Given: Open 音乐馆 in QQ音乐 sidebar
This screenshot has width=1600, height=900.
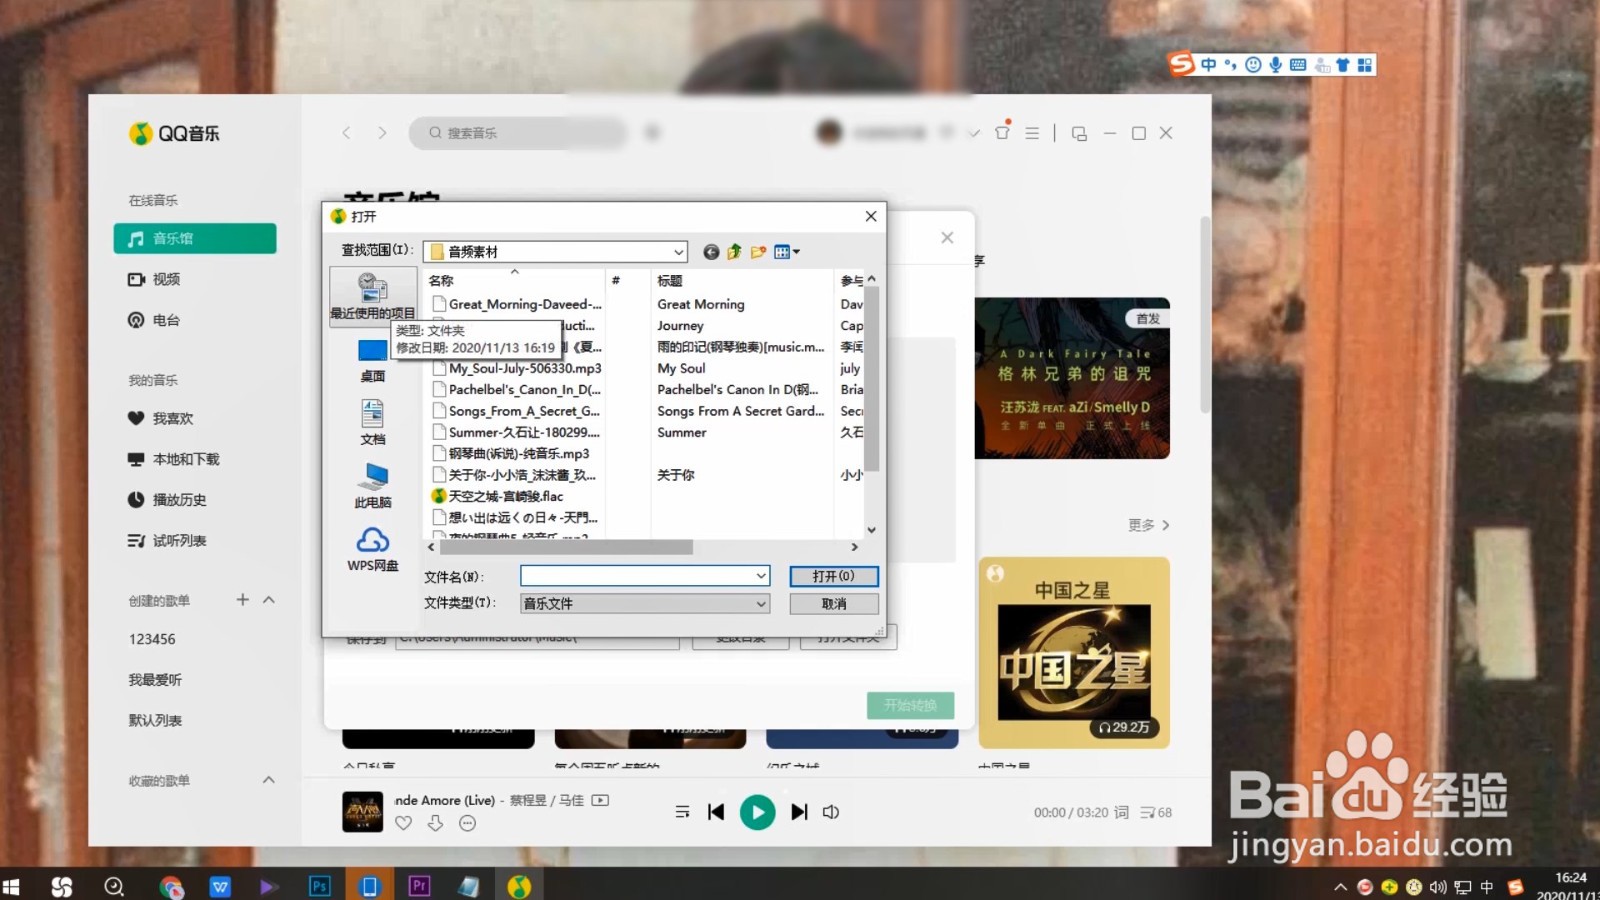Looking at the screenshot, I should 195,238.
